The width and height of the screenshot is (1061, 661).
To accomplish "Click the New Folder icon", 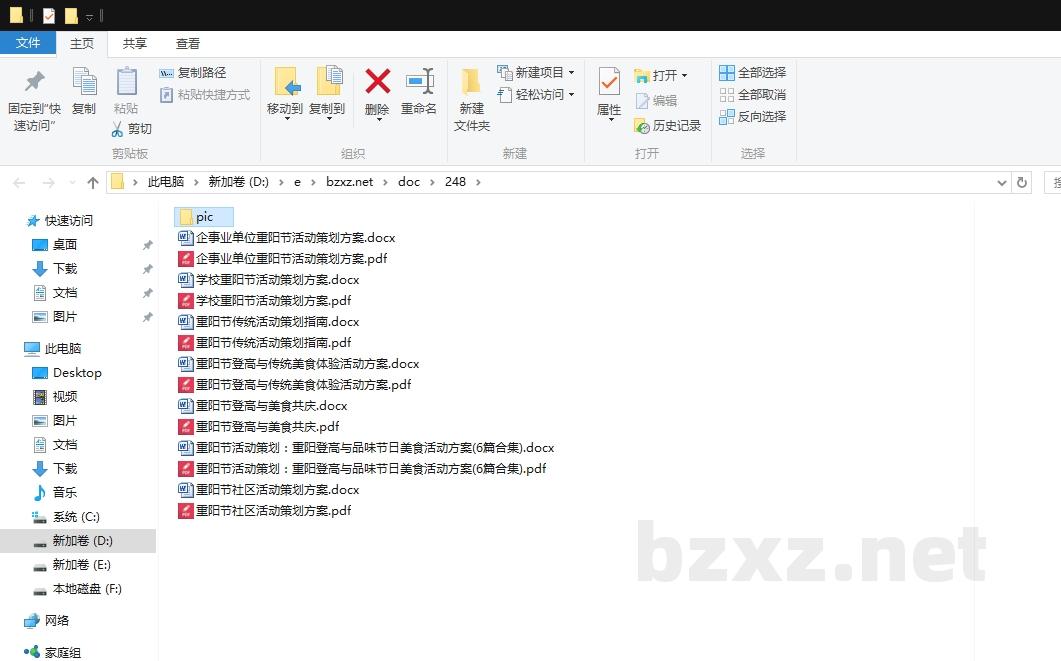I will coord(471,82).
